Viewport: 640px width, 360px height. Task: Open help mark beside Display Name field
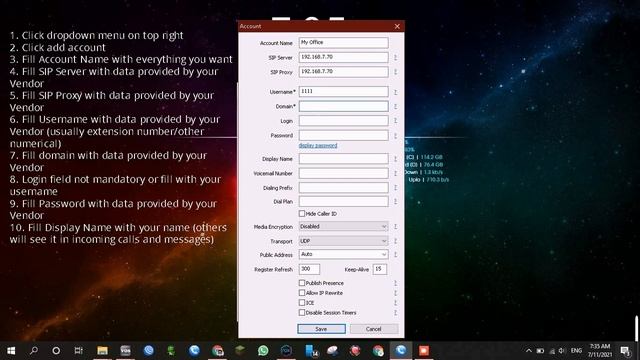[395, 159]
